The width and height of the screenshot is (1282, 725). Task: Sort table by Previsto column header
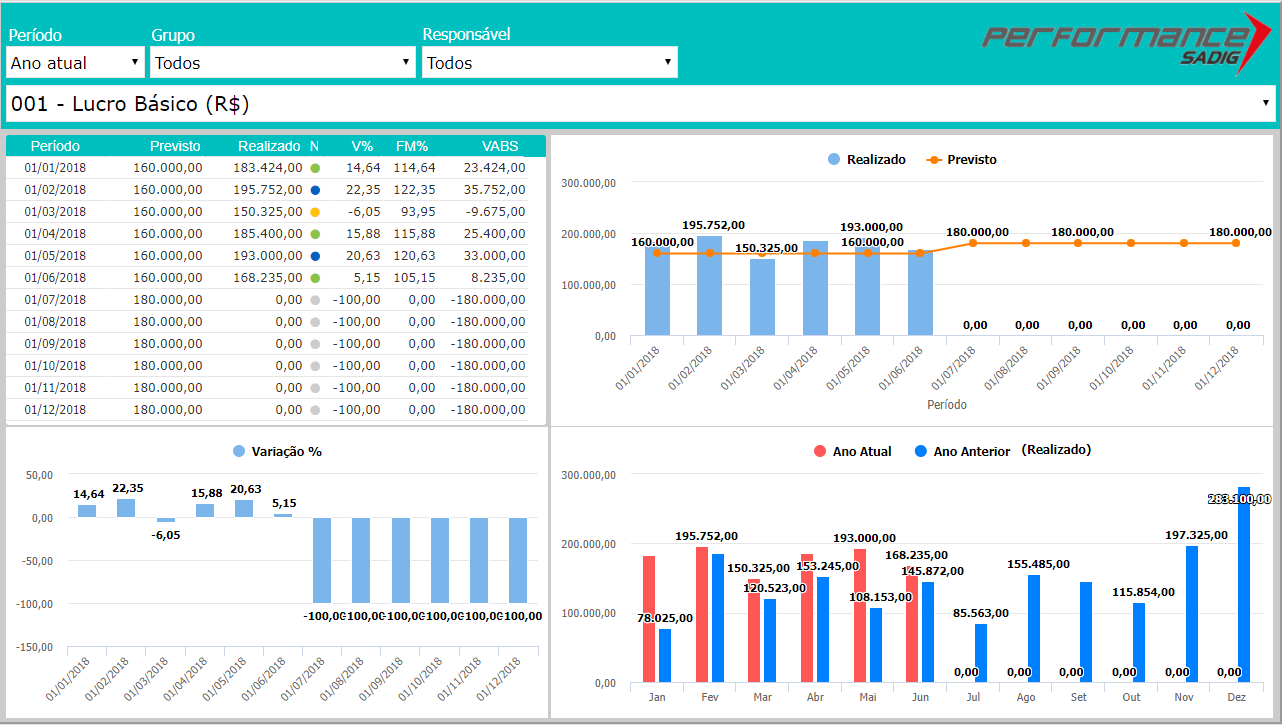tap(175, 146)
